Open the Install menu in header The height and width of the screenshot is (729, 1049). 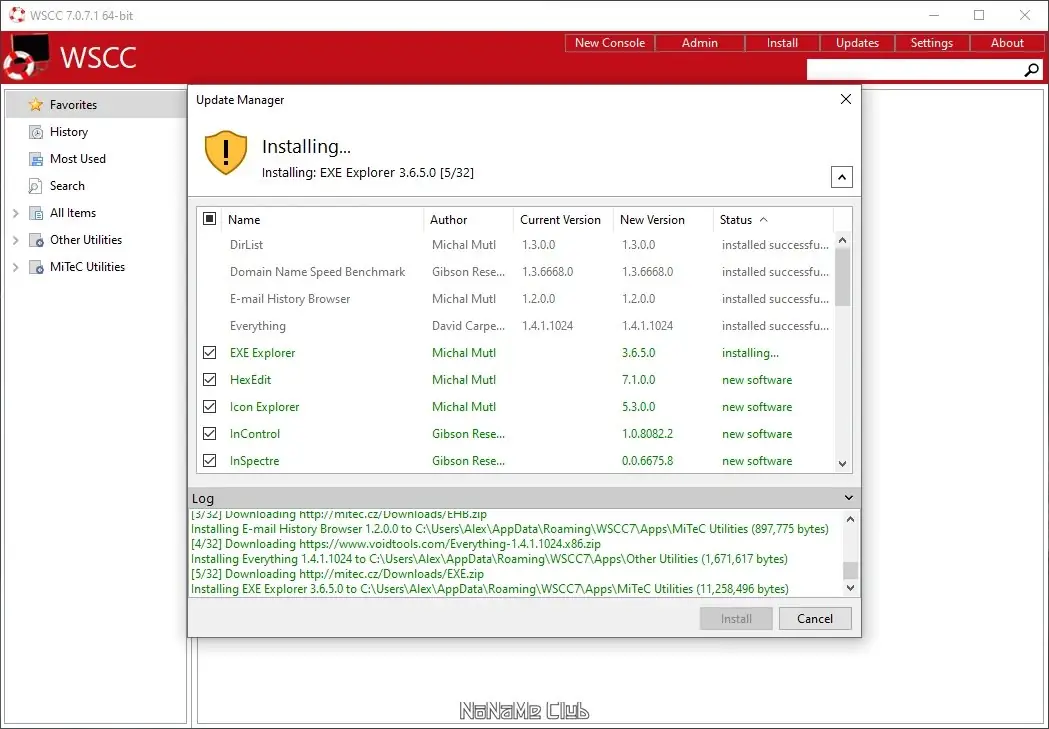point(782,43)
